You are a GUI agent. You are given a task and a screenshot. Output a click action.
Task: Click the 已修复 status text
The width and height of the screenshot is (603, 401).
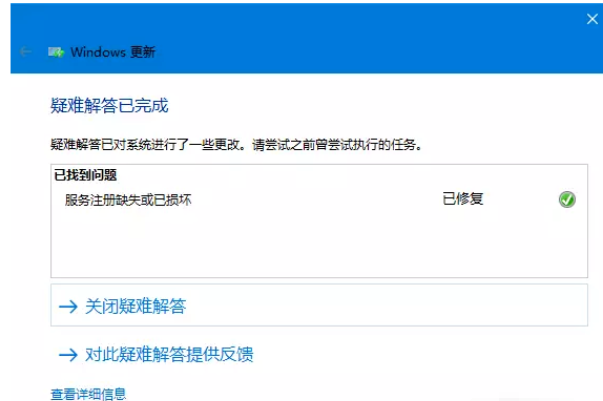click(463, 199)
